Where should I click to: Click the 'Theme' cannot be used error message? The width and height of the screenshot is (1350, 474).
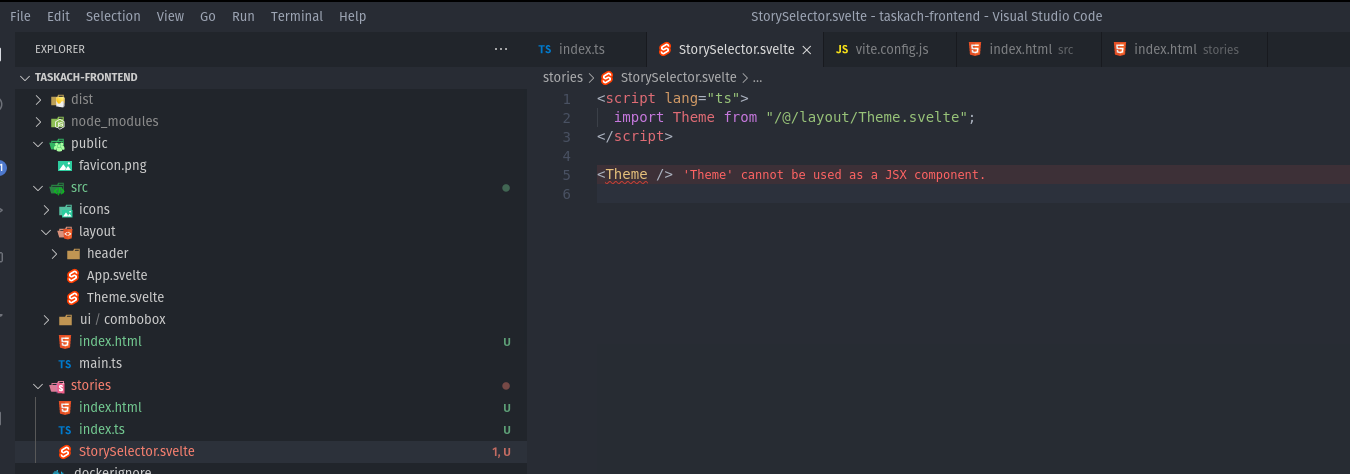coord(835,175)
